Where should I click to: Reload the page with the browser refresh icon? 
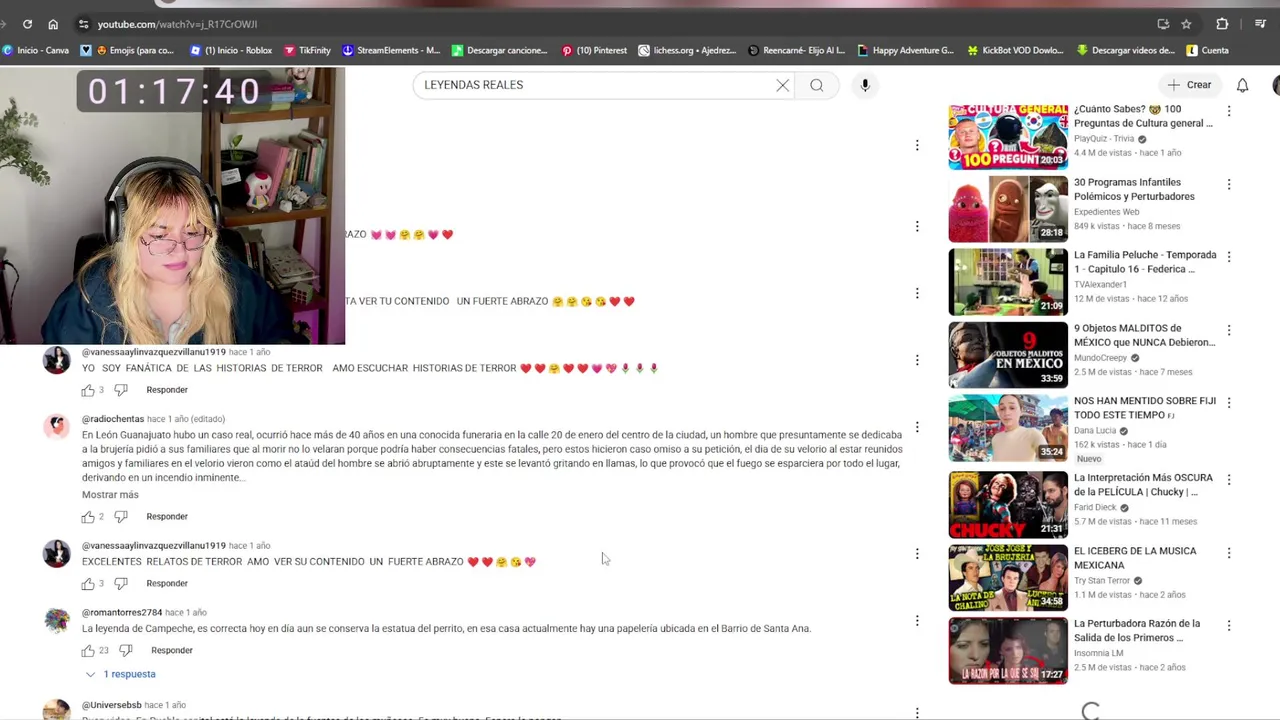tap(27, 24)
